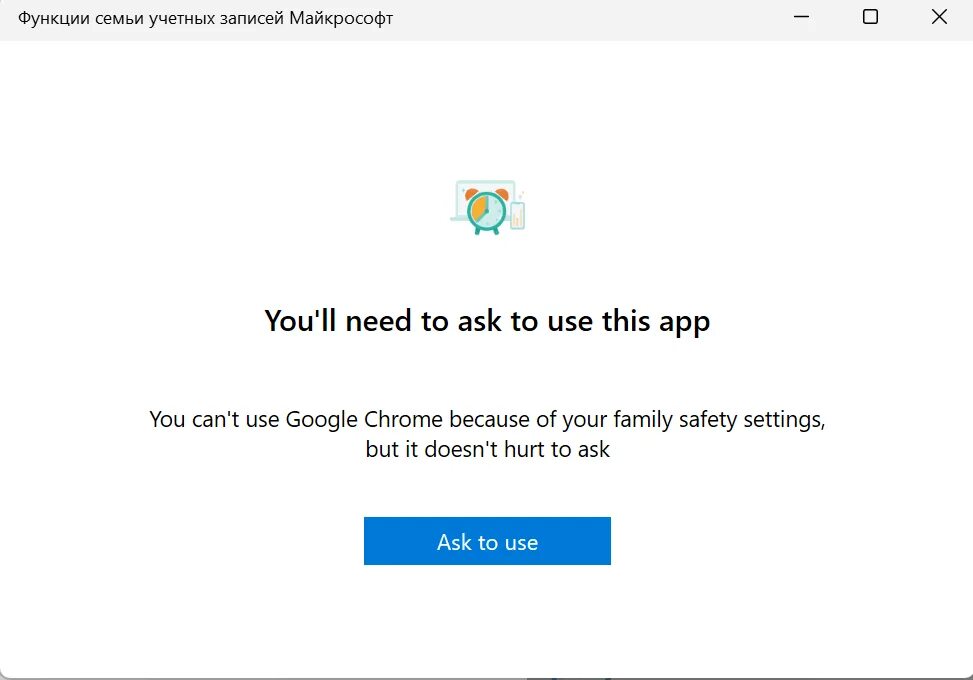Click the right orange alarm bell
The image size is (973, 680).
(502, 193)
